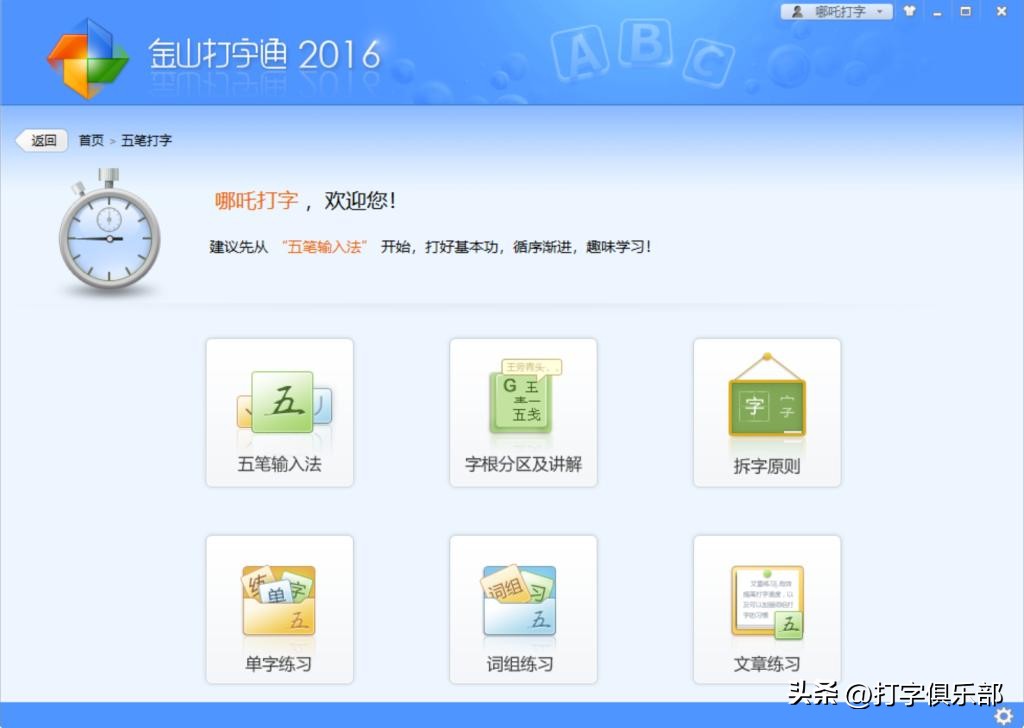Open the 词组练习 practice icon

tap(522, 600)
